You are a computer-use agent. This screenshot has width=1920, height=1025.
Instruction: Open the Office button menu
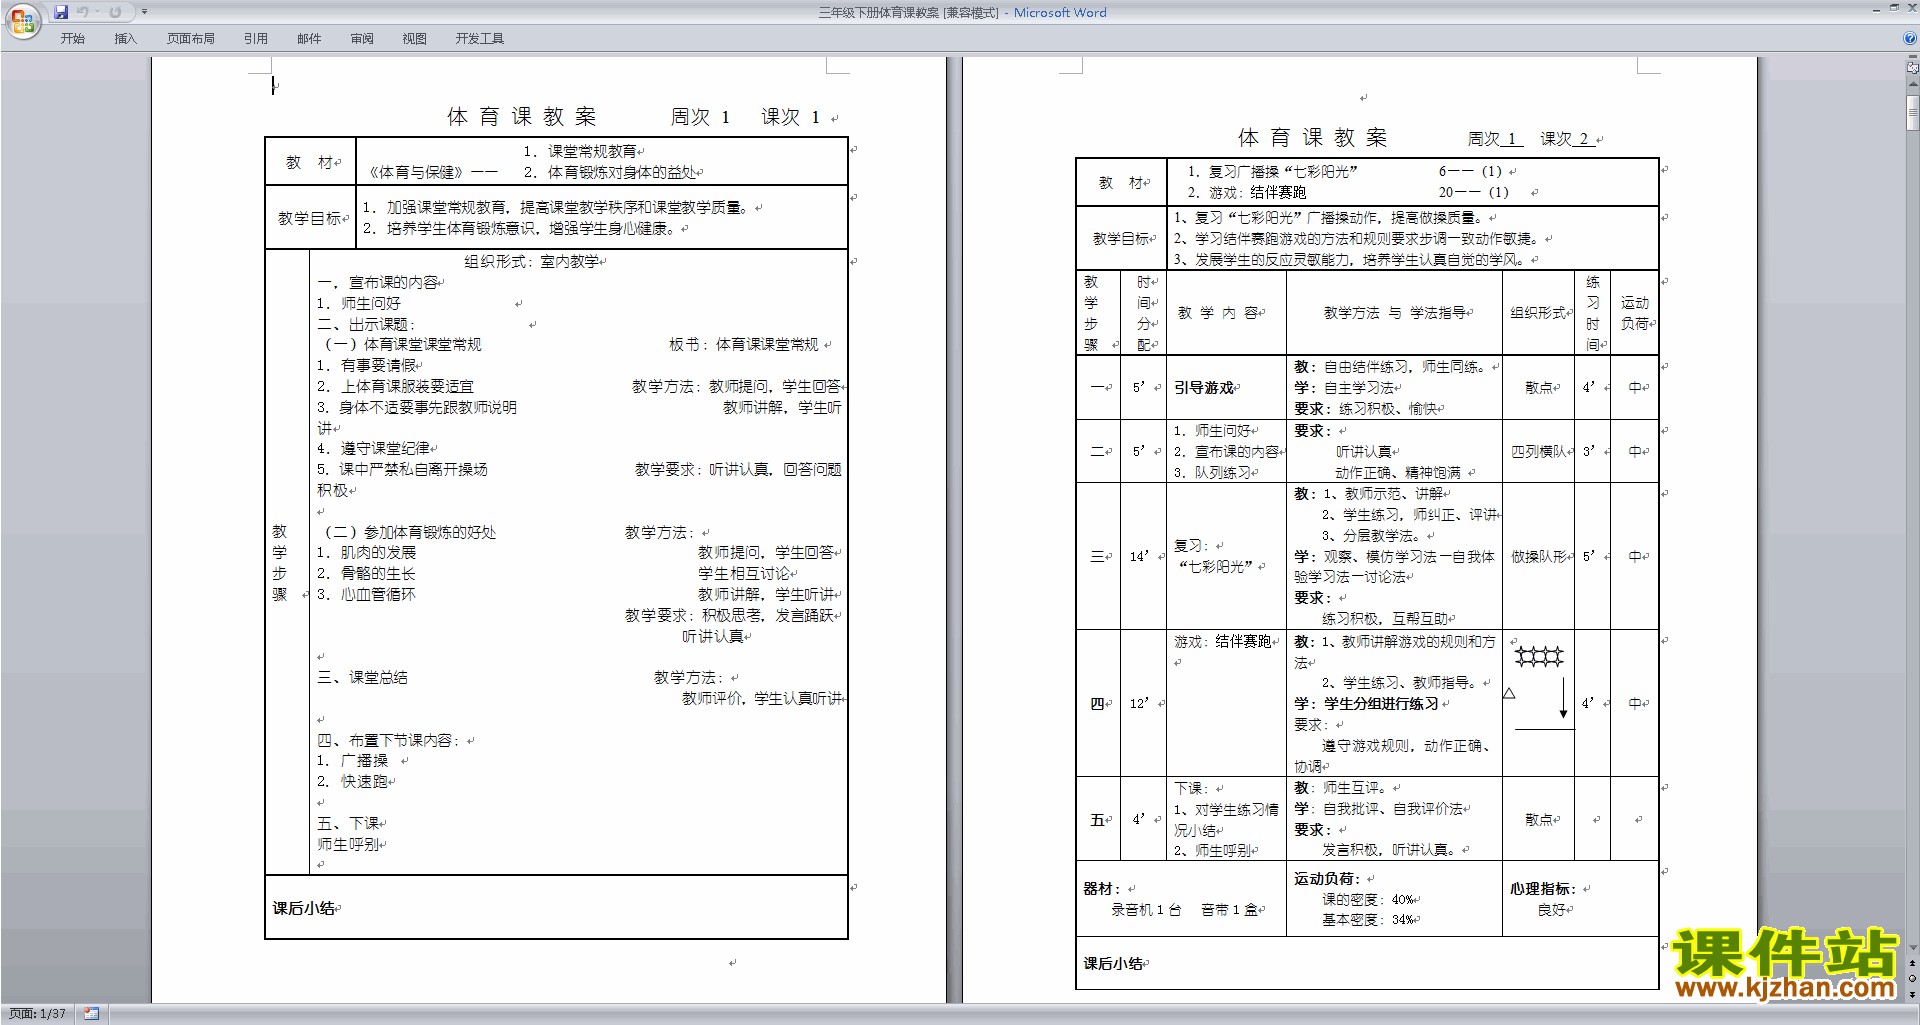click(22, 20)
